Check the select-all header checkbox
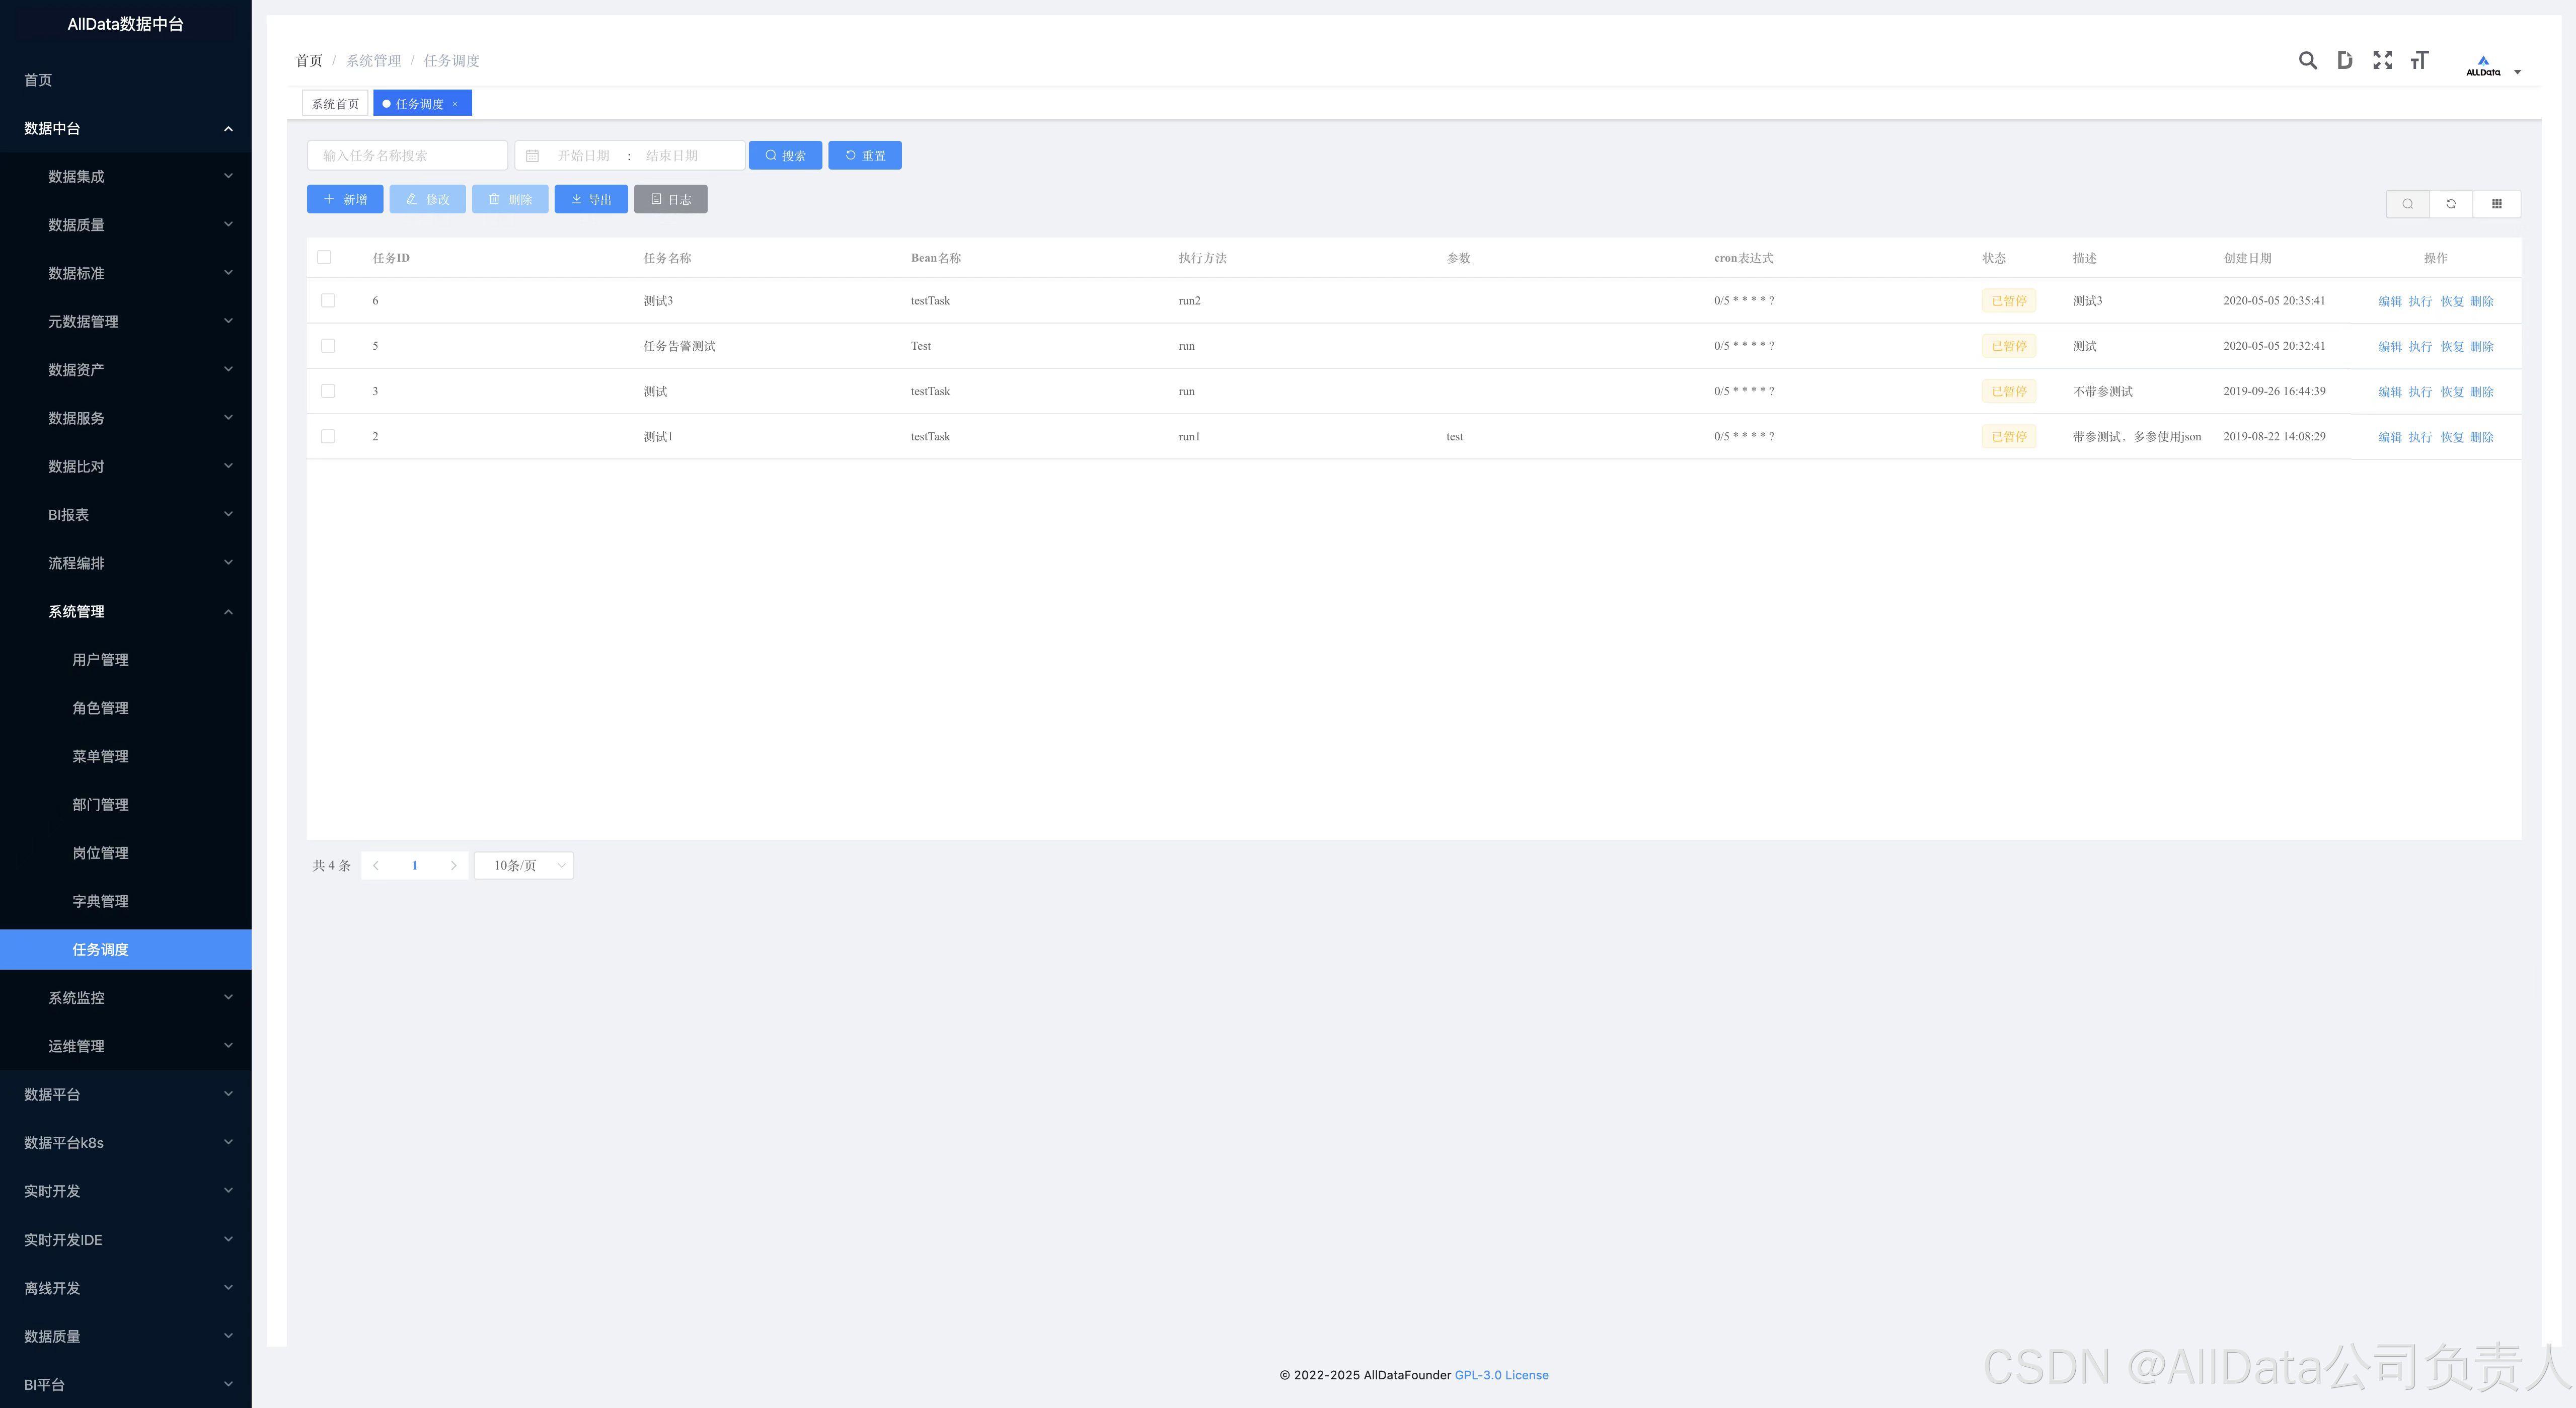 (324, 258)
